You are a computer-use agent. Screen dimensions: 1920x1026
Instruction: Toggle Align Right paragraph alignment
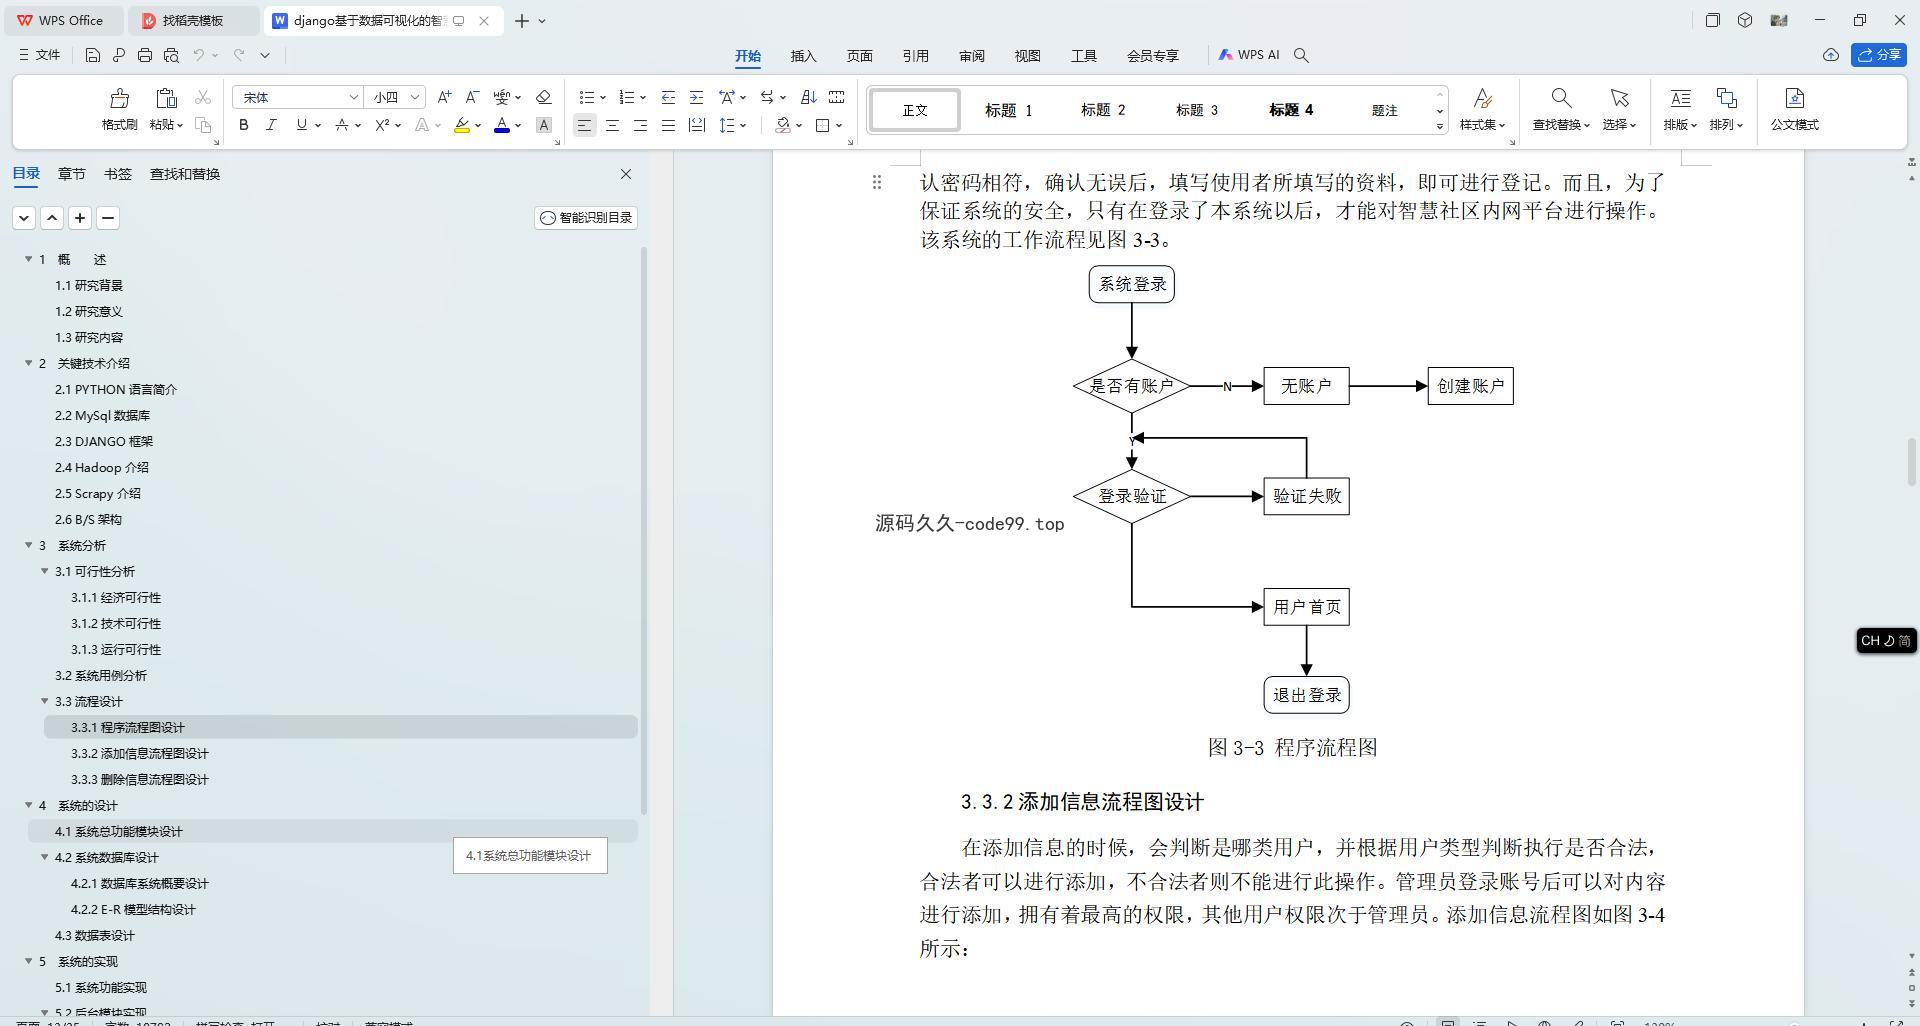click(640, 125)
